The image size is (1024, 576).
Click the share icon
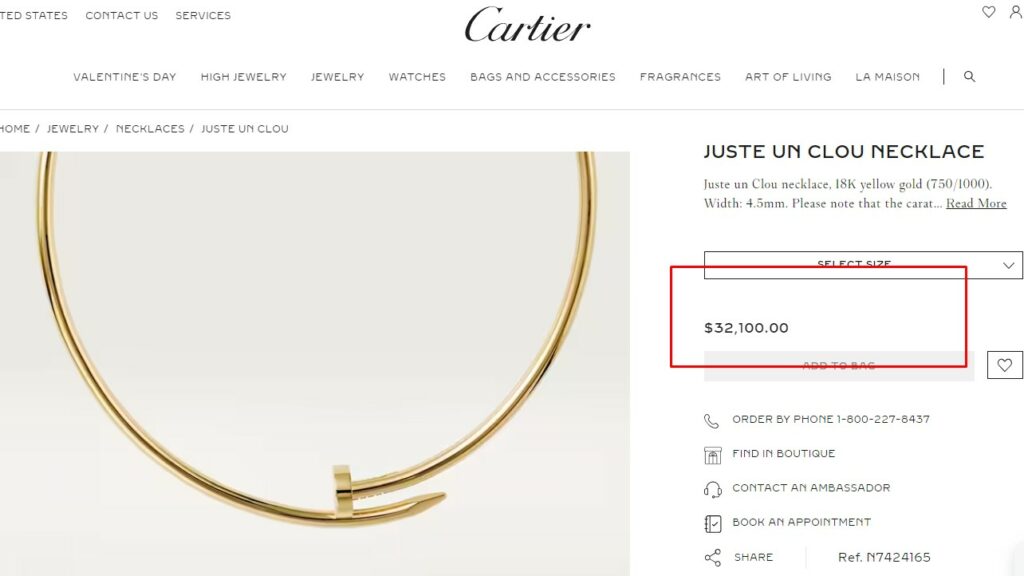712,558
